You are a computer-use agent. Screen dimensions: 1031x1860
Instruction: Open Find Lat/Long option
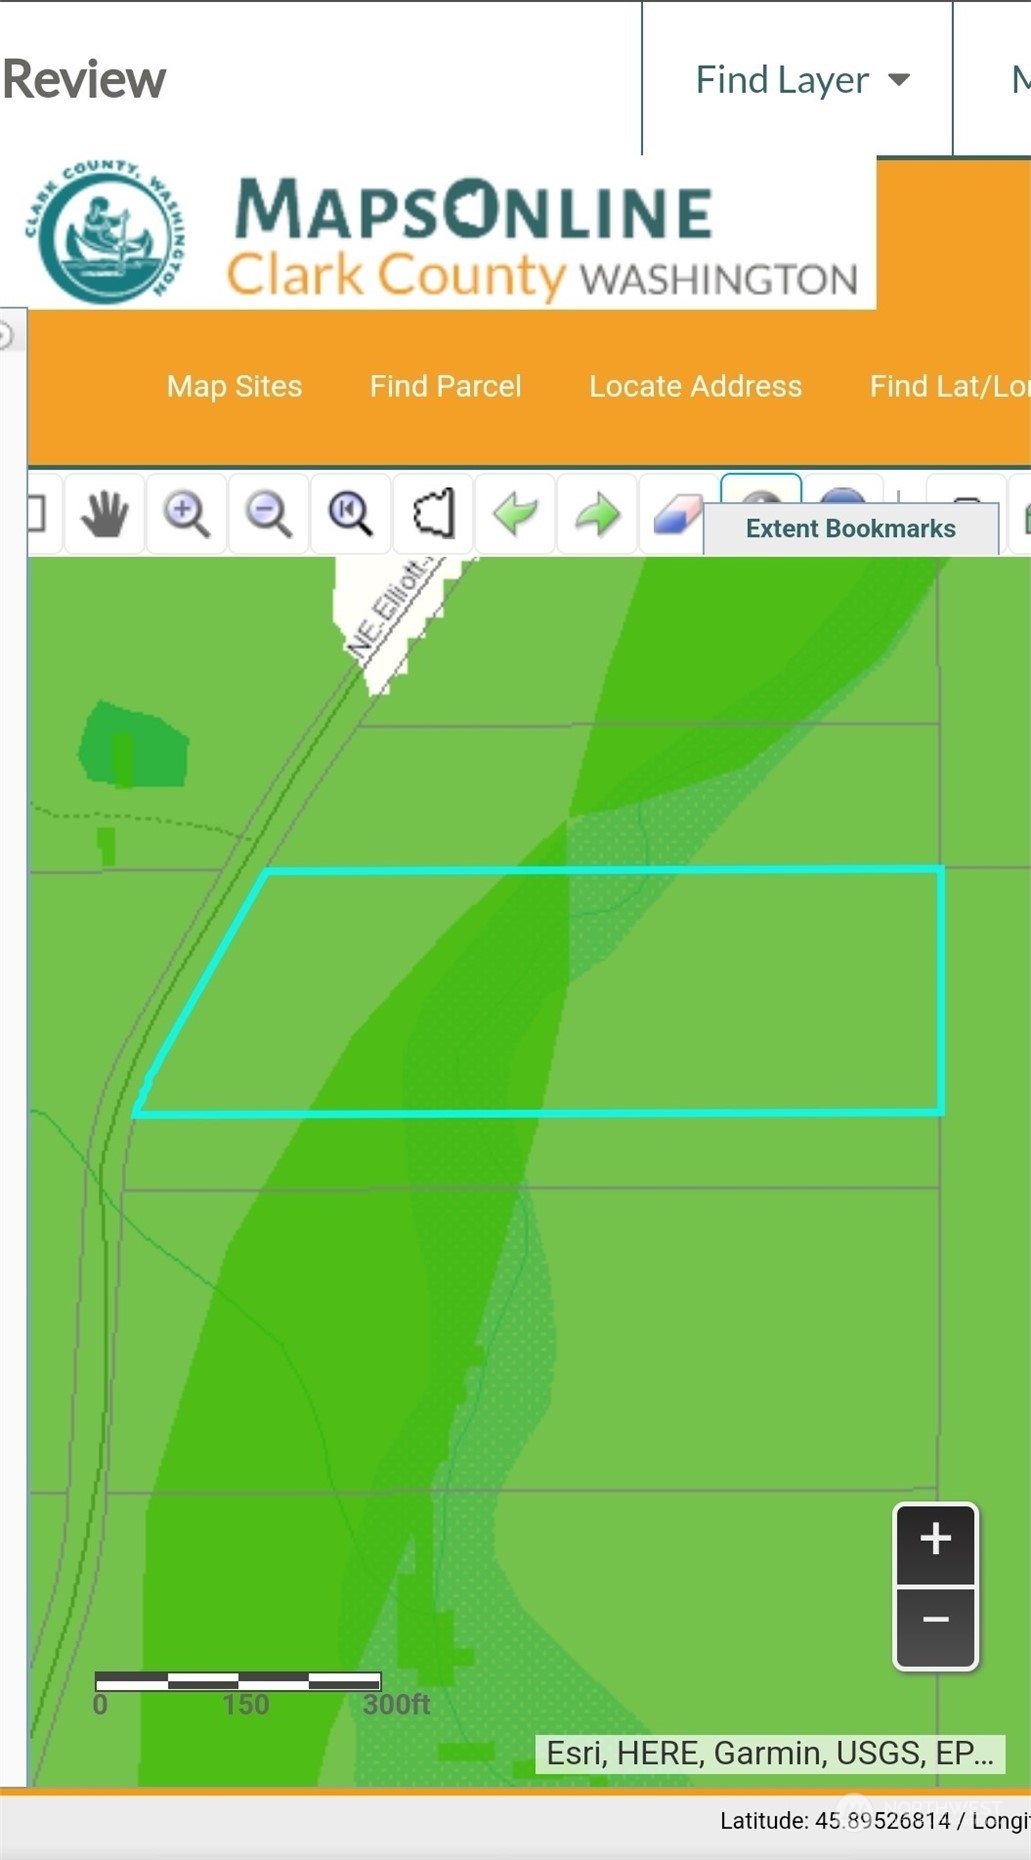[948, 386]
